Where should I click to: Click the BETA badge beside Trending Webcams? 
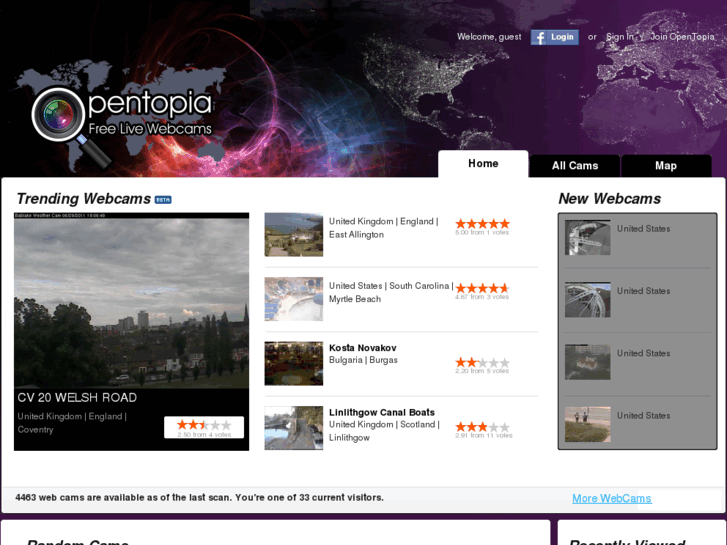pos(163,200)
